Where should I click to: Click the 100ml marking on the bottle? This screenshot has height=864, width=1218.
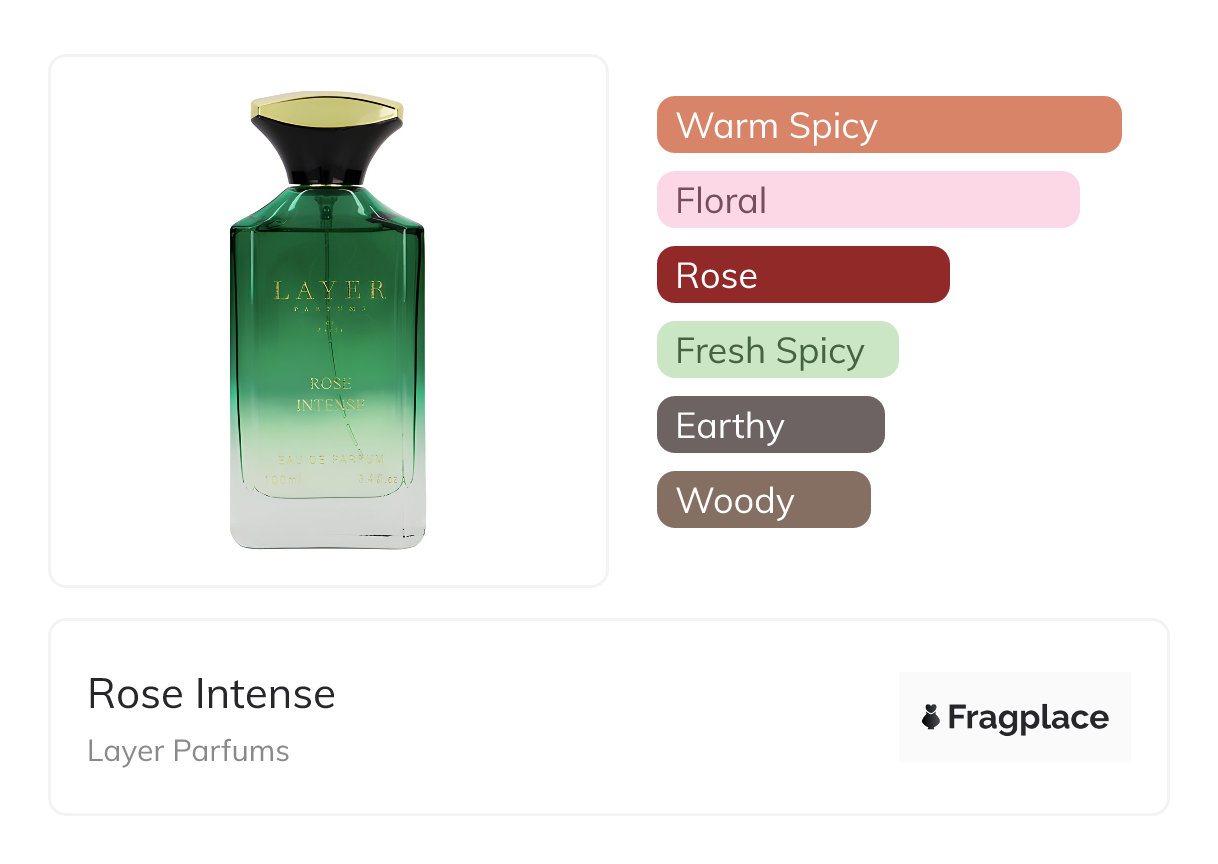tap(281, 479)
